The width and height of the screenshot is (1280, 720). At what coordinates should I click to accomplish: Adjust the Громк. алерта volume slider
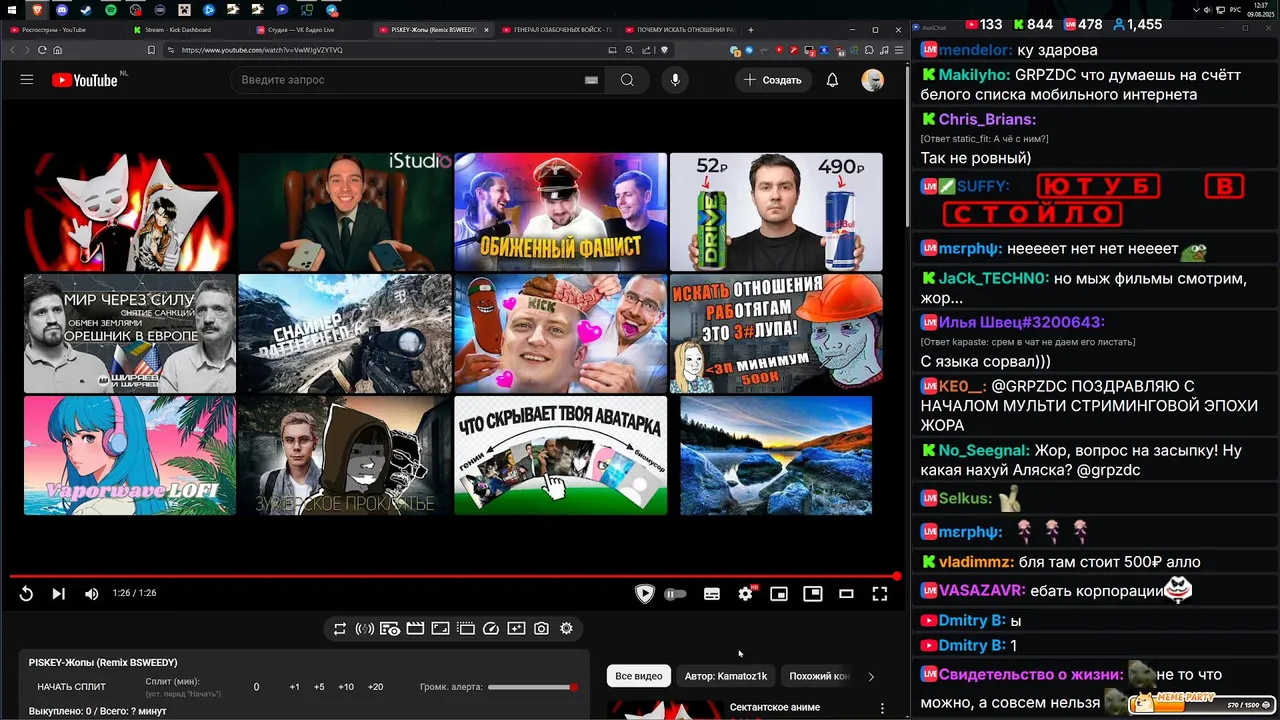click(533, 687)
